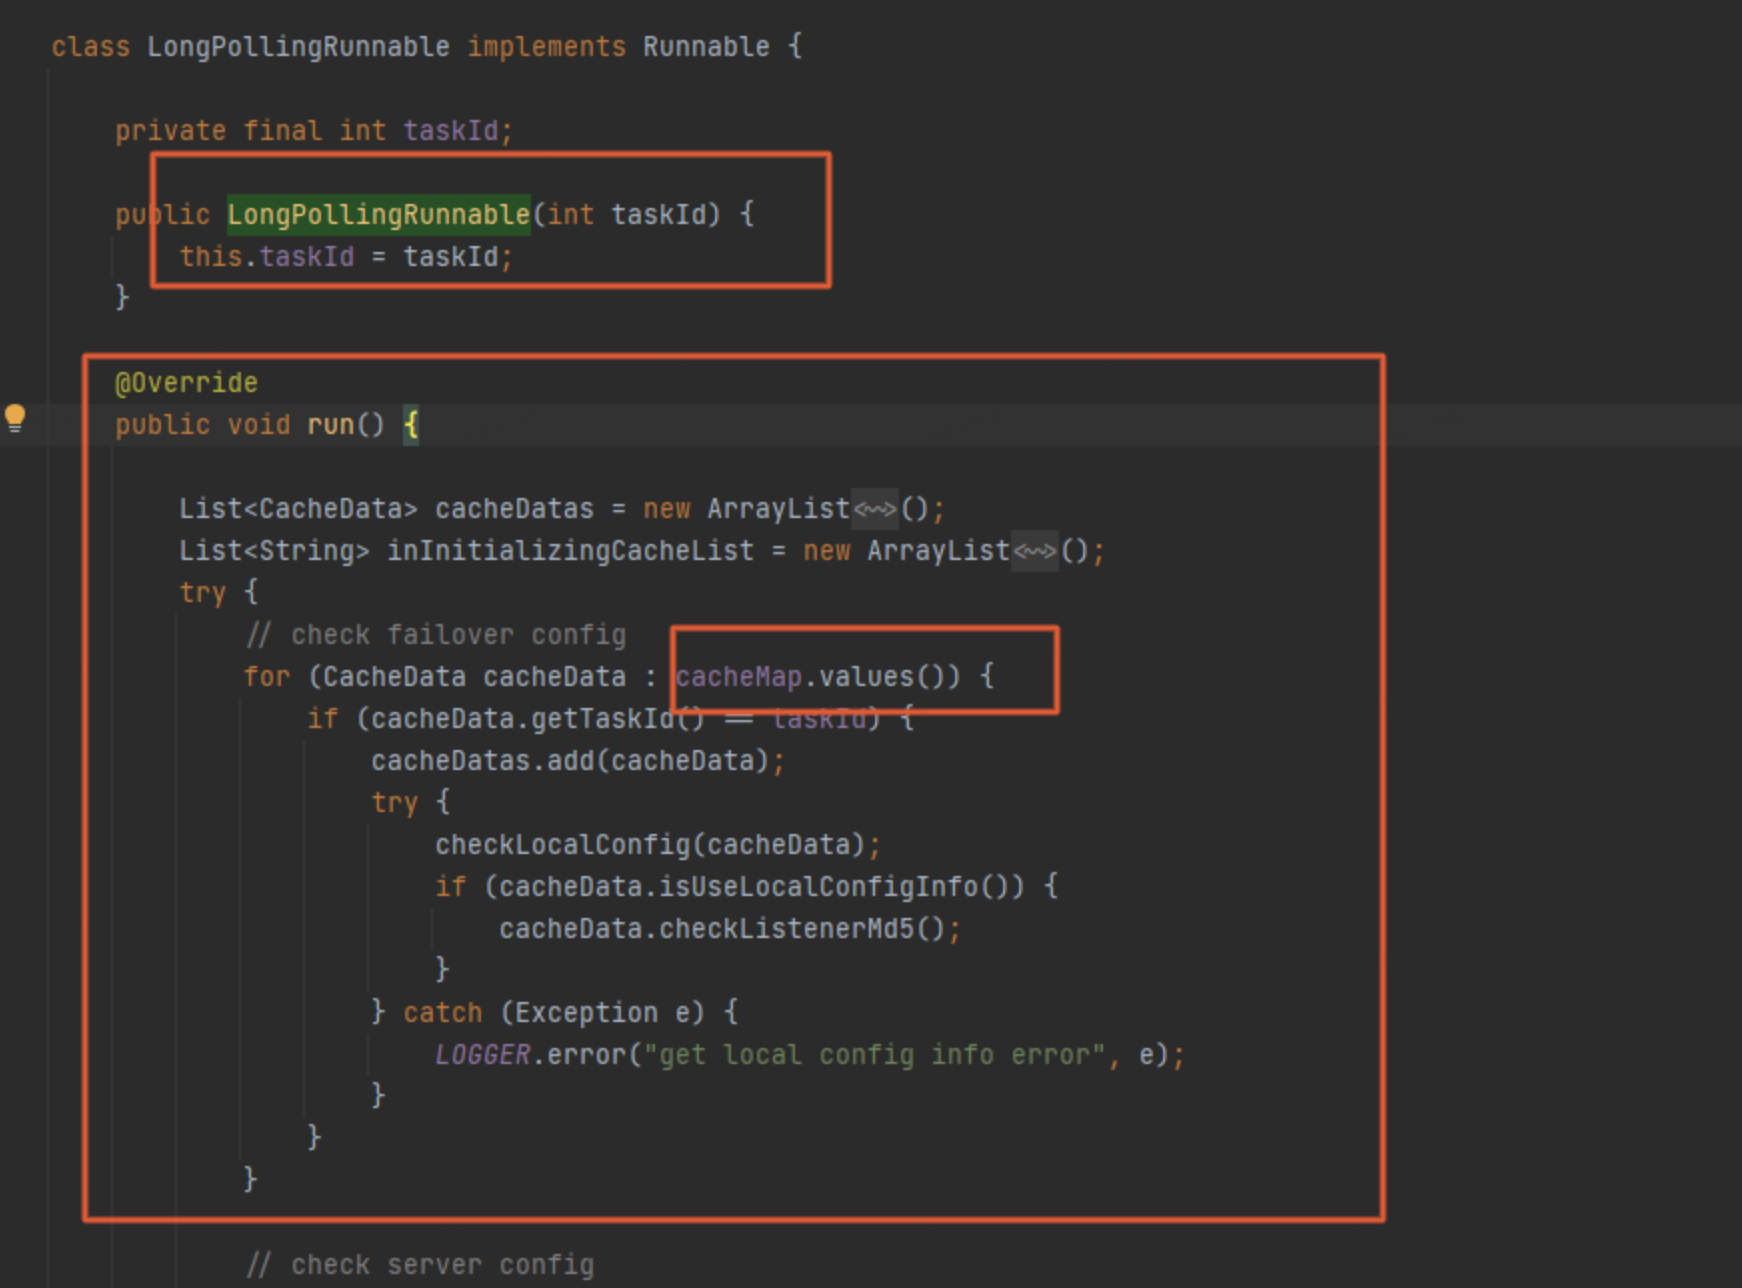Image resolution: width=1742 pixels, height=1288 pixels.
Task: Click the "// check server config" comment
Action: (419, 1265)
